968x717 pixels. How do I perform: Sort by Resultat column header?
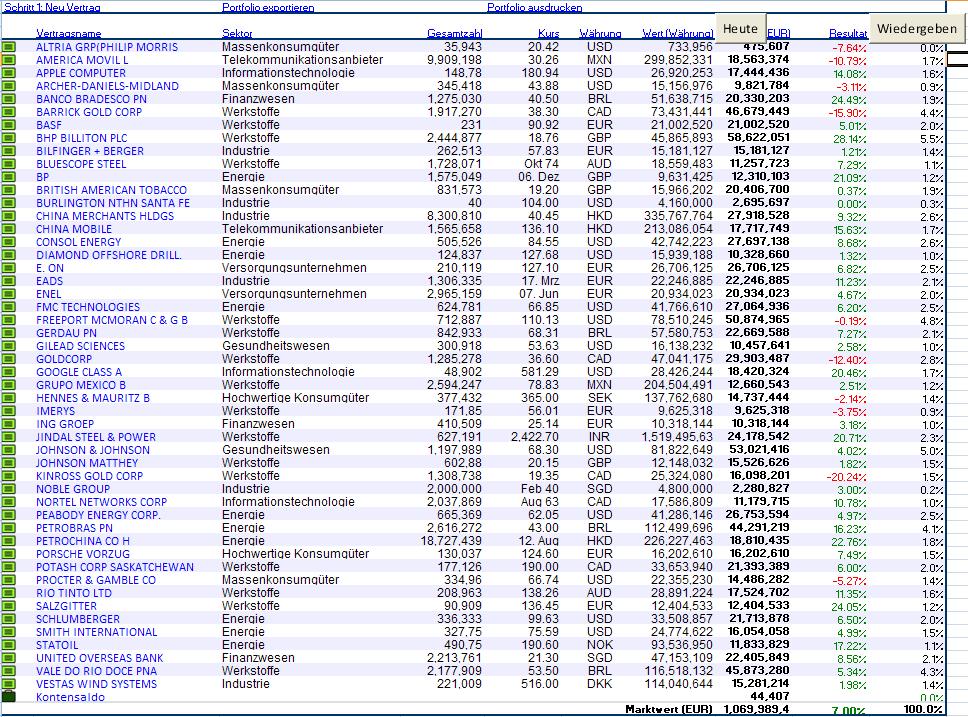coord(848,33)
